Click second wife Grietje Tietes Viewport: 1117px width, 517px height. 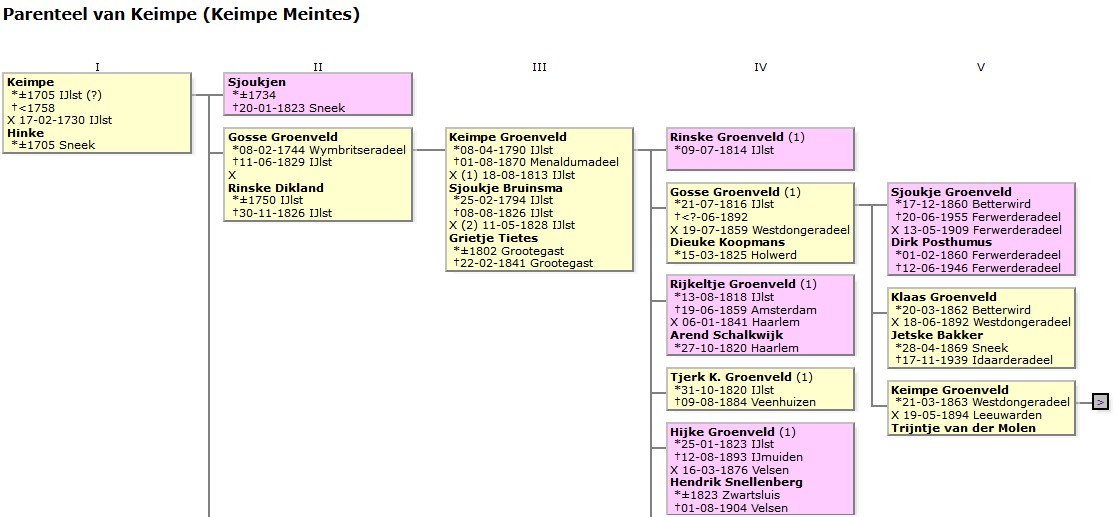(493, 239)
